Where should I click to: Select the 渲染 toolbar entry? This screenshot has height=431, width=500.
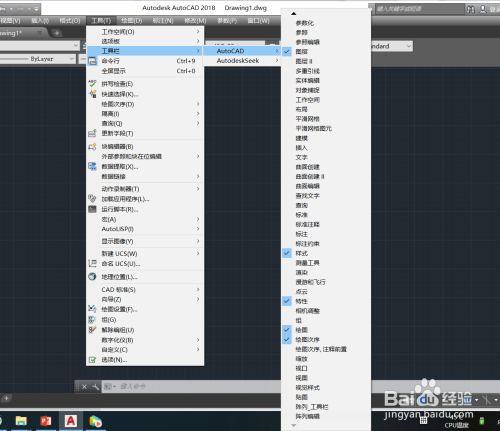(326, 272)
